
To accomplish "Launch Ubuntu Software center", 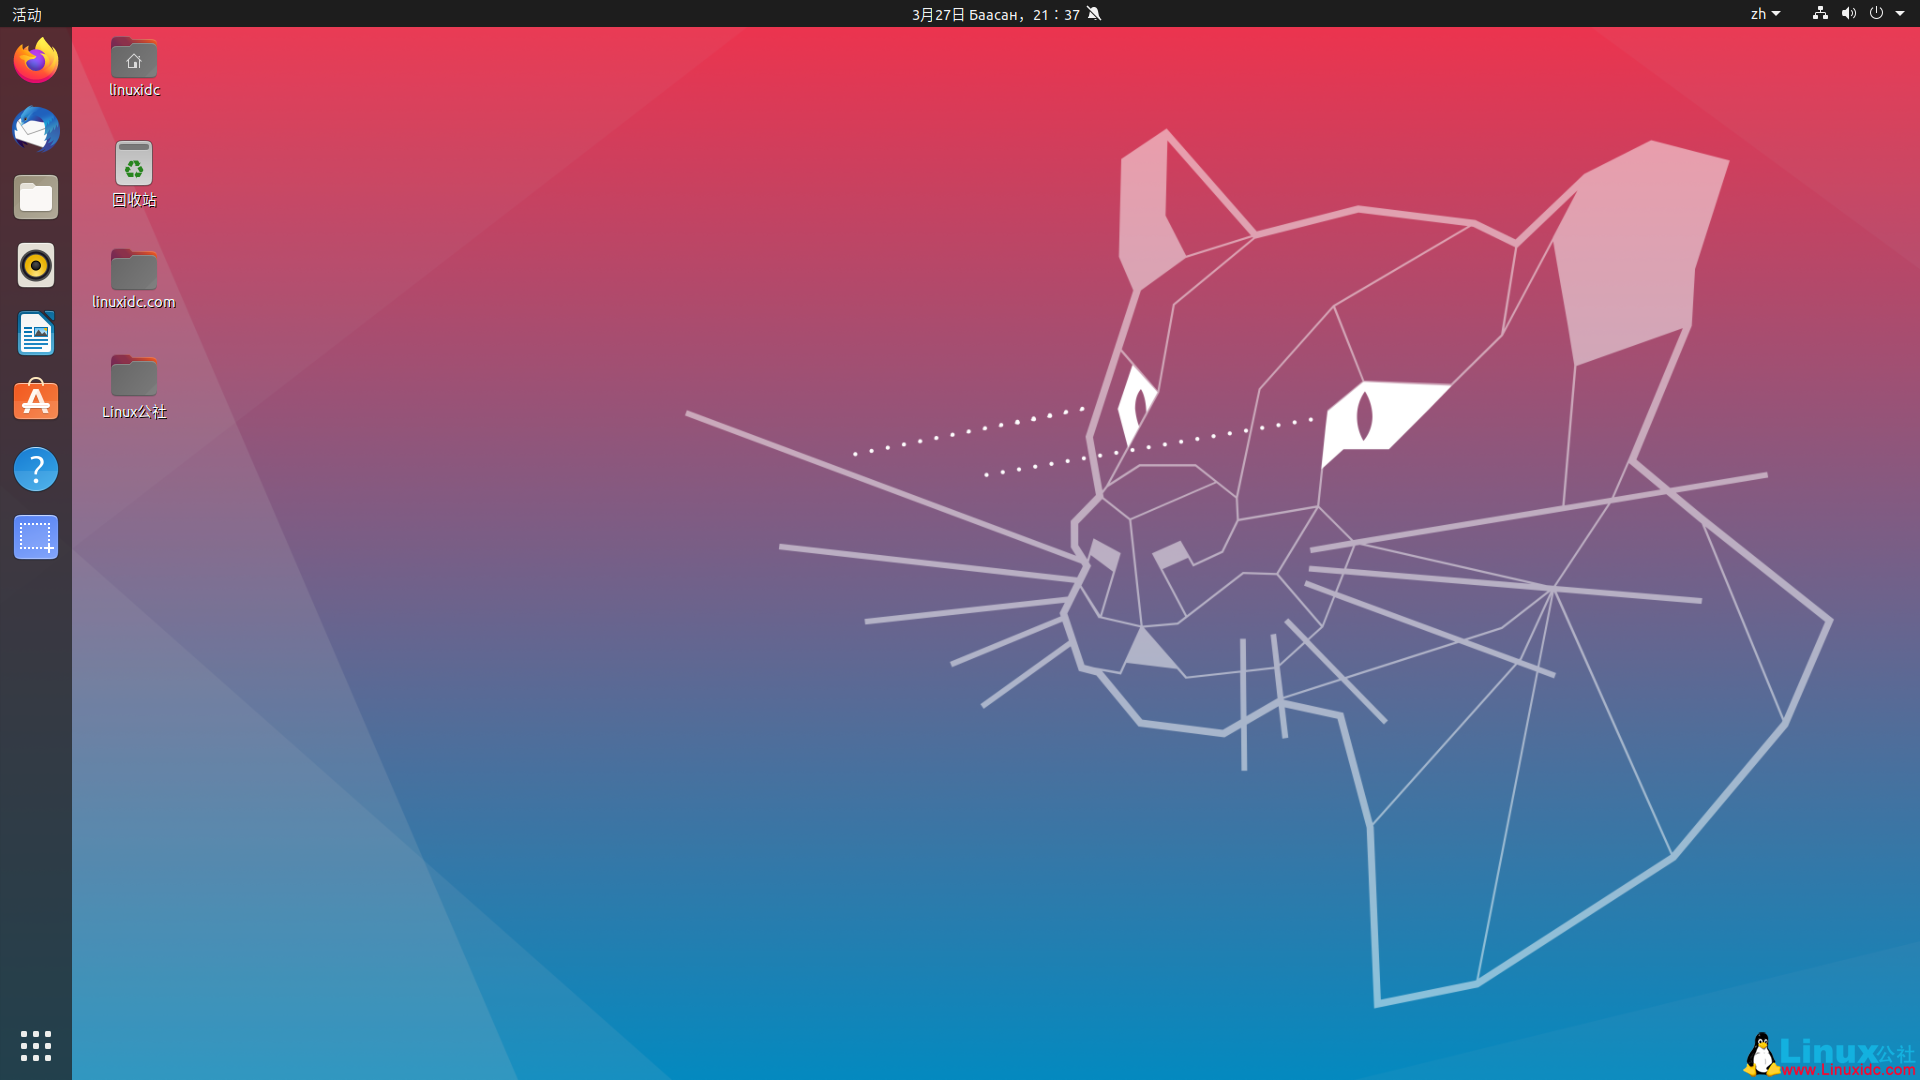I will click(x=35, y=401).
